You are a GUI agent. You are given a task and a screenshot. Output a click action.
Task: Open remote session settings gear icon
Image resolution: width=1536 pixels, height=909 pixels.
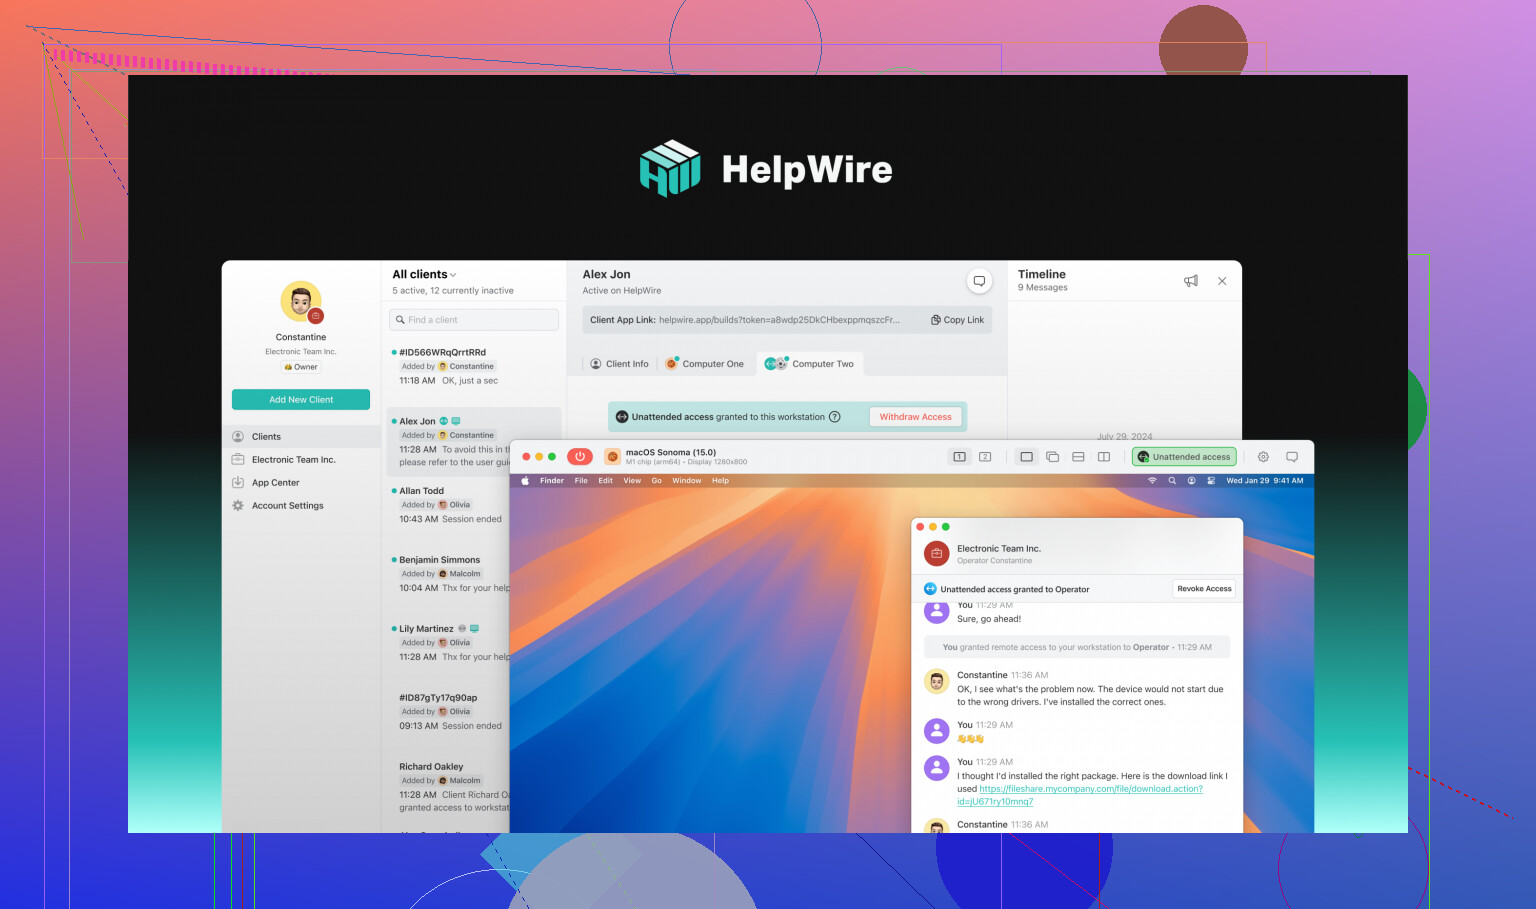coord(1263,457)
